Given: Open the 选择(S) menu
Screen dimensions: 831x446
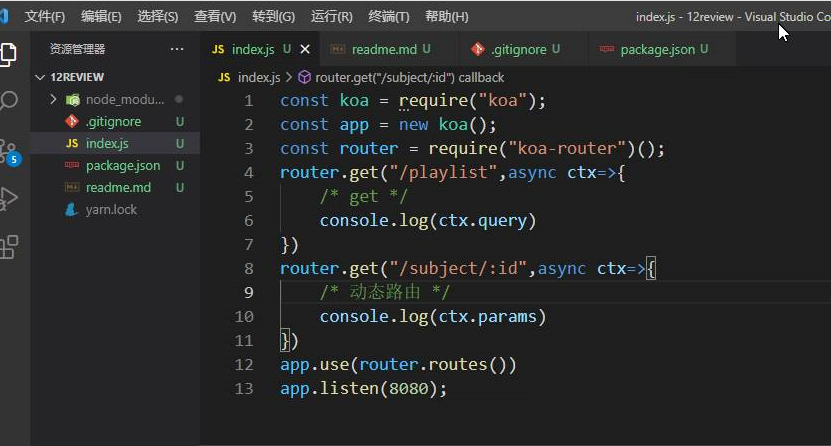Looking at the screenshot, I should point(158,17).
